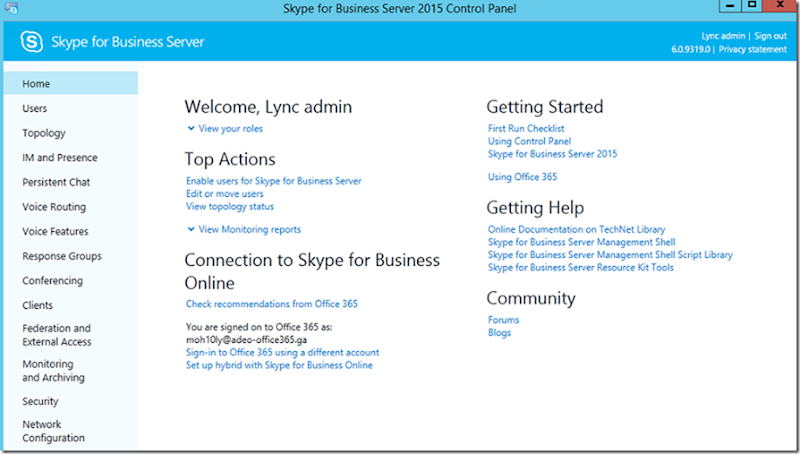Open Server Resource Kit Tools link
Viewport: 800px width, 454px height.
(580, 268)
